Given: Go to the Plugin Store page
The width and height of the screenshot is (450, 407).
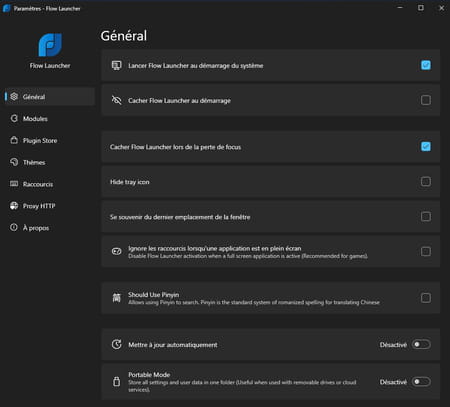Looking at the screenshot, I should (x=49, y=140).
